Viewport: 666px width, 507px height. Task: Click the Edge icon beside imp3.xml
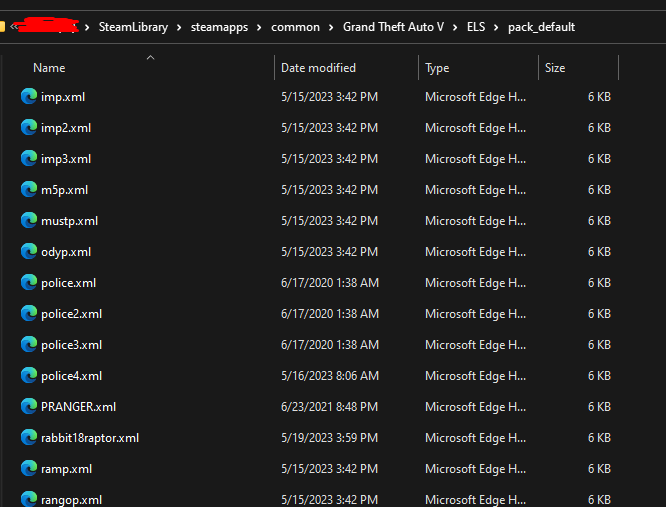coord(29,158)
